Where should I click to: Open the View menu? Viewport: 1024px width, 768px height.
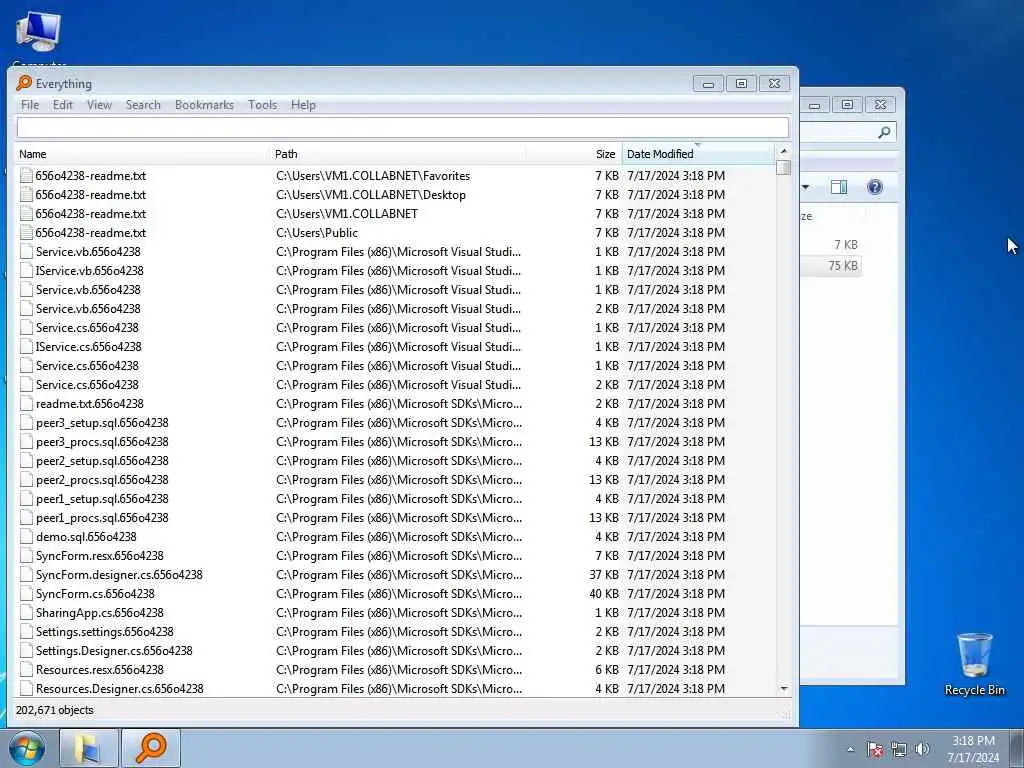(99, 104)
